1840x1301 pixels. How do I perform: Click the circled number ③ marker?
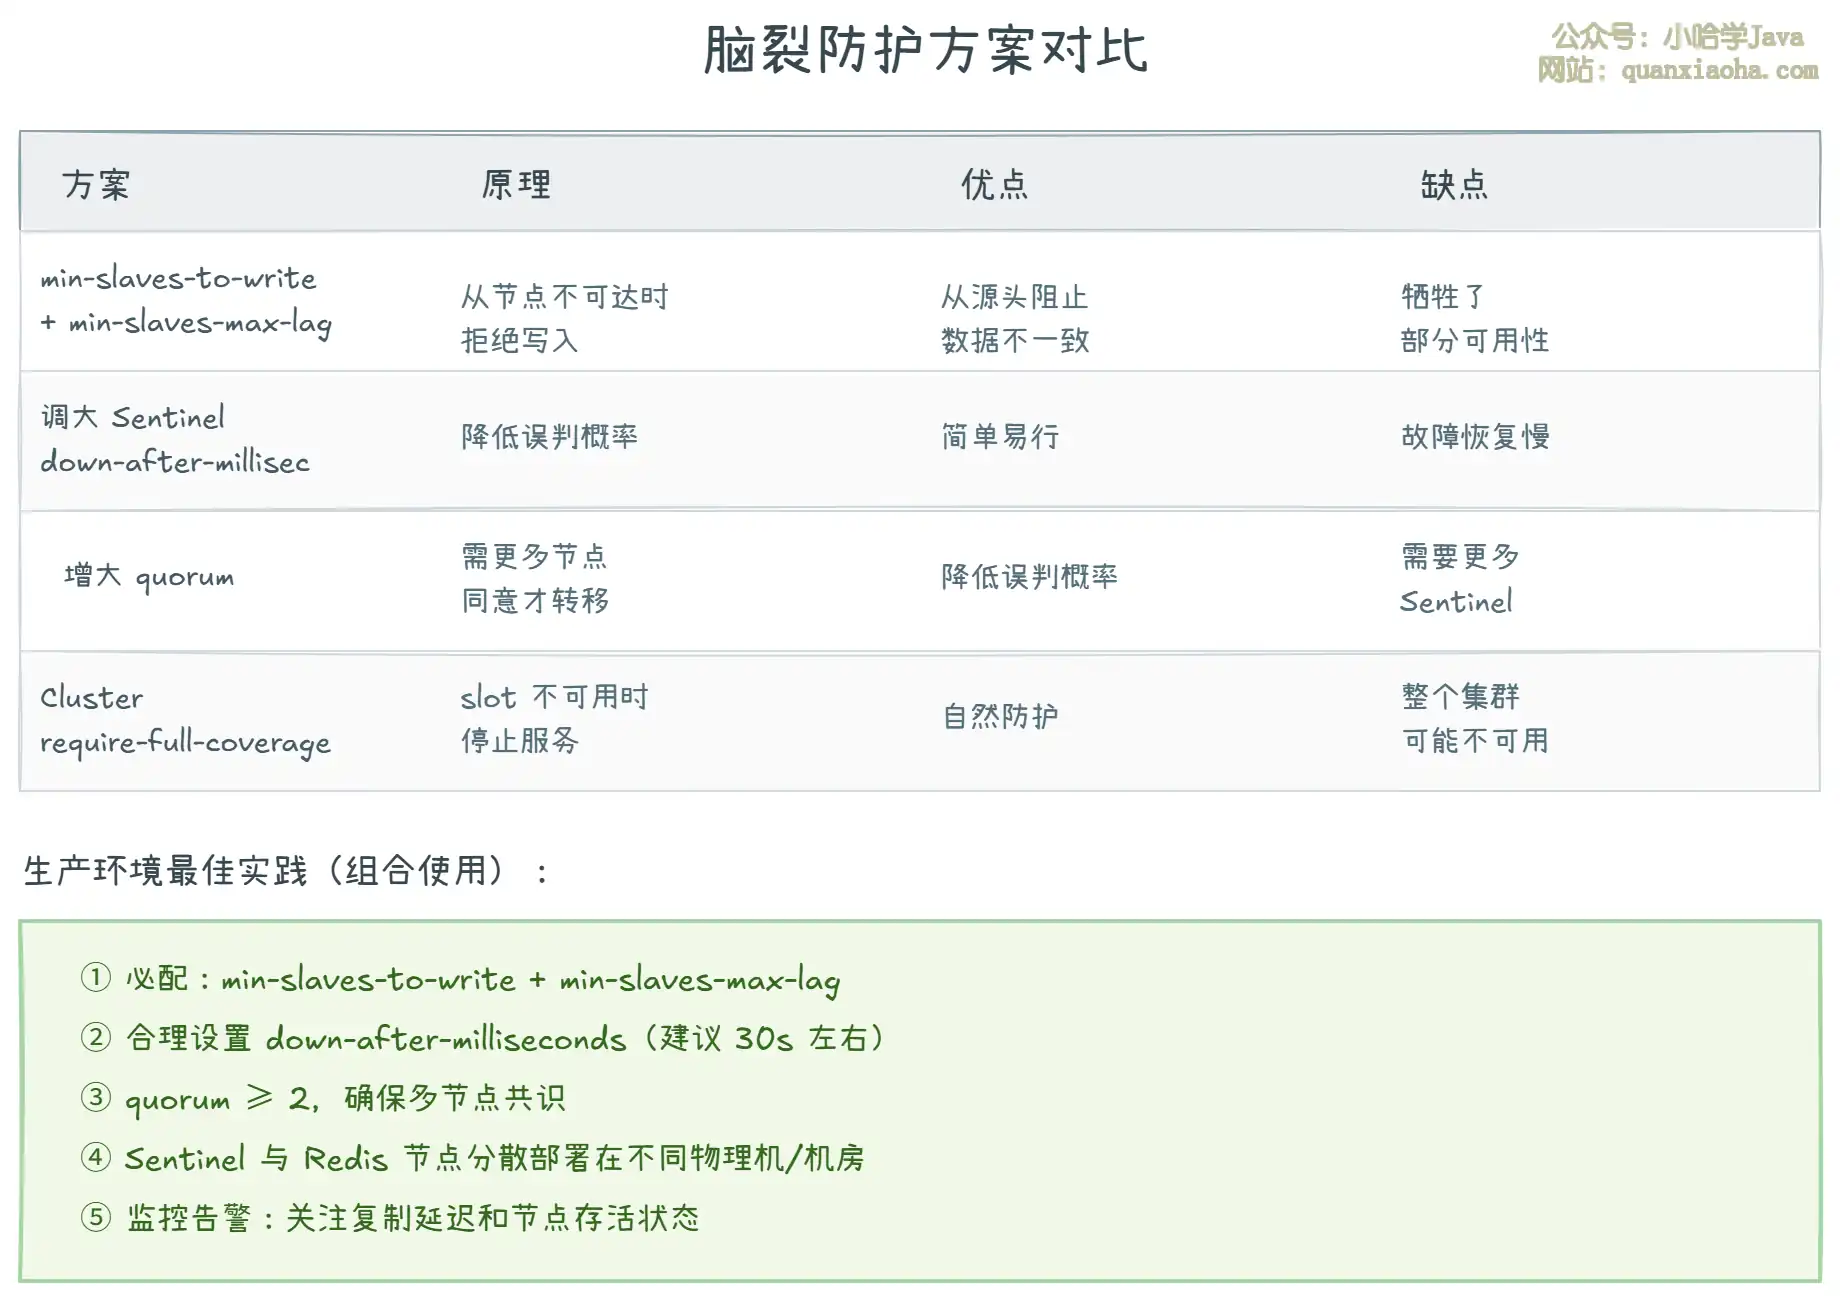(96, 1097)
